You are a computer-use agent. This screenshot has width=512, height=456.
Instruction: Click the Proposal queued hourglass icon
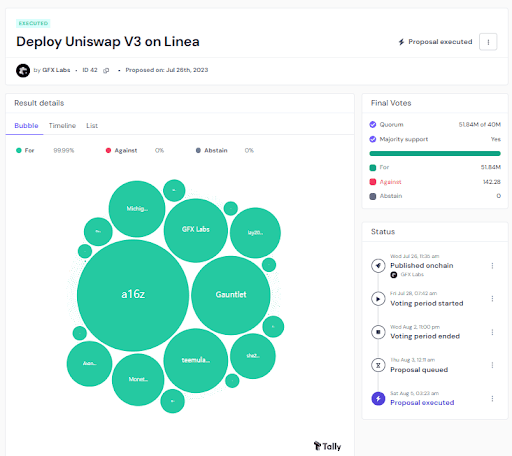(x=378, y=365)
